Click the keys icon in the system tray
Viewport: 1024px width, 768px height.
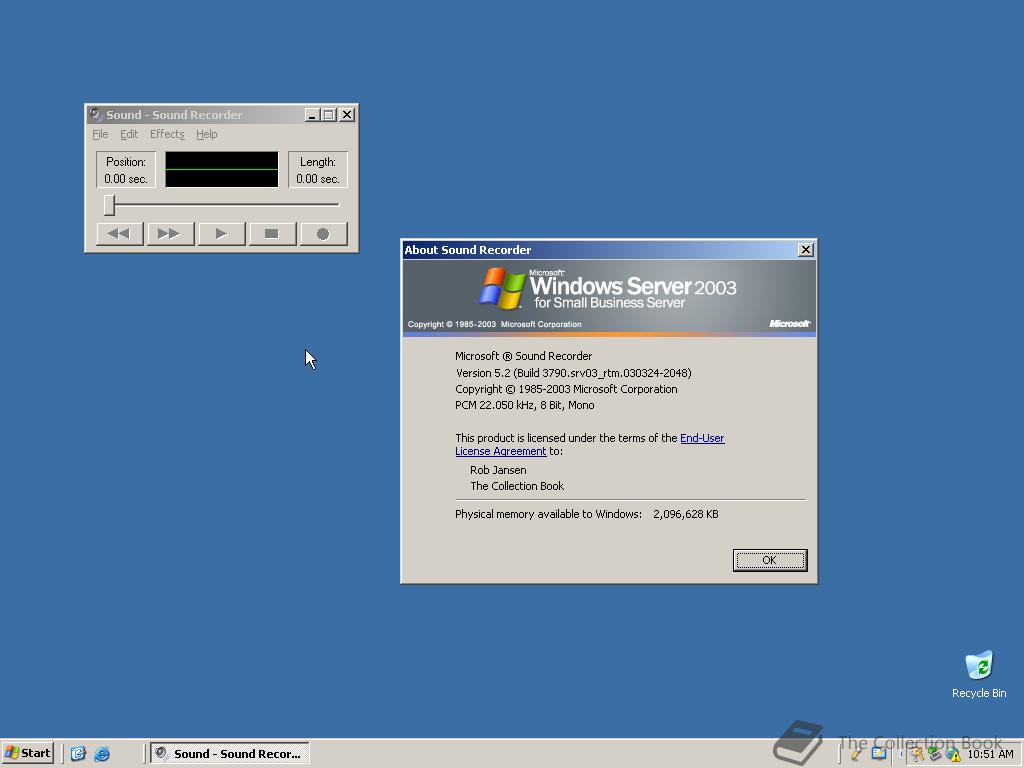[917, 754]
